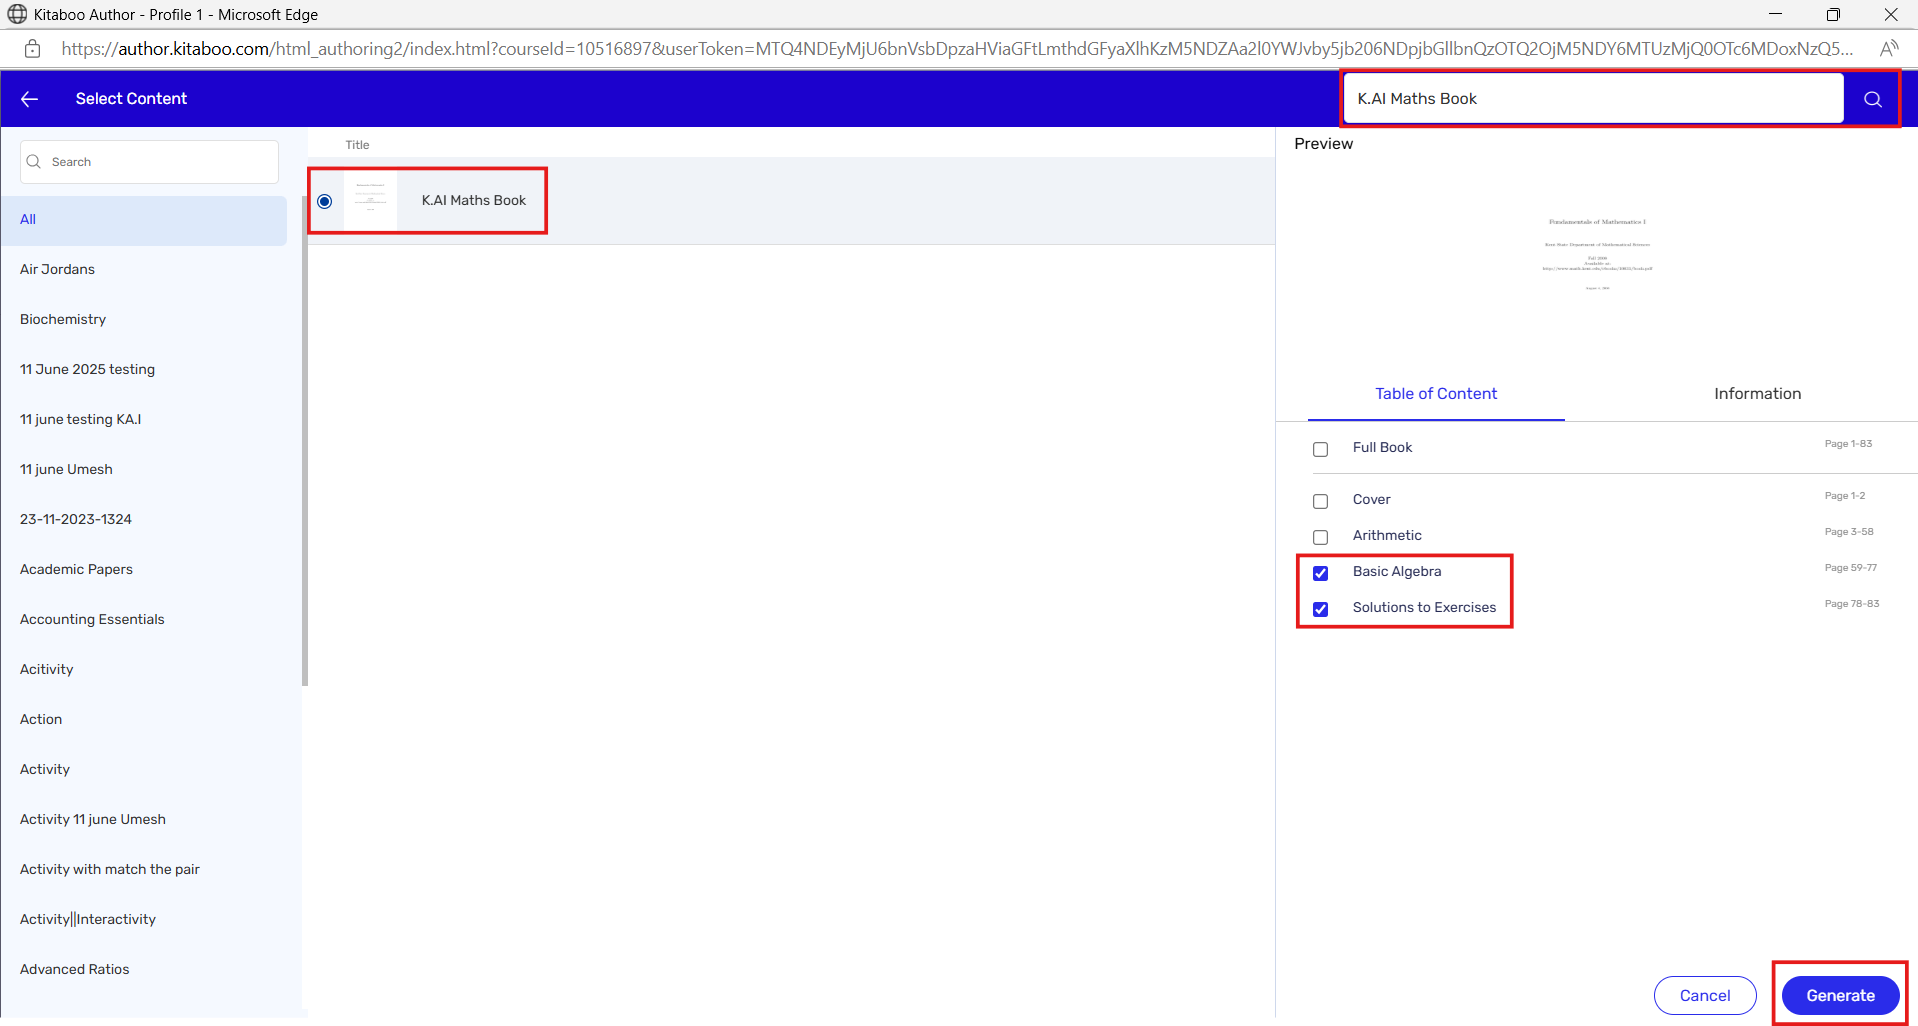Select the K.AI Maths Book radio button
The image size is (1918, 1026).
tap(325, 201)
